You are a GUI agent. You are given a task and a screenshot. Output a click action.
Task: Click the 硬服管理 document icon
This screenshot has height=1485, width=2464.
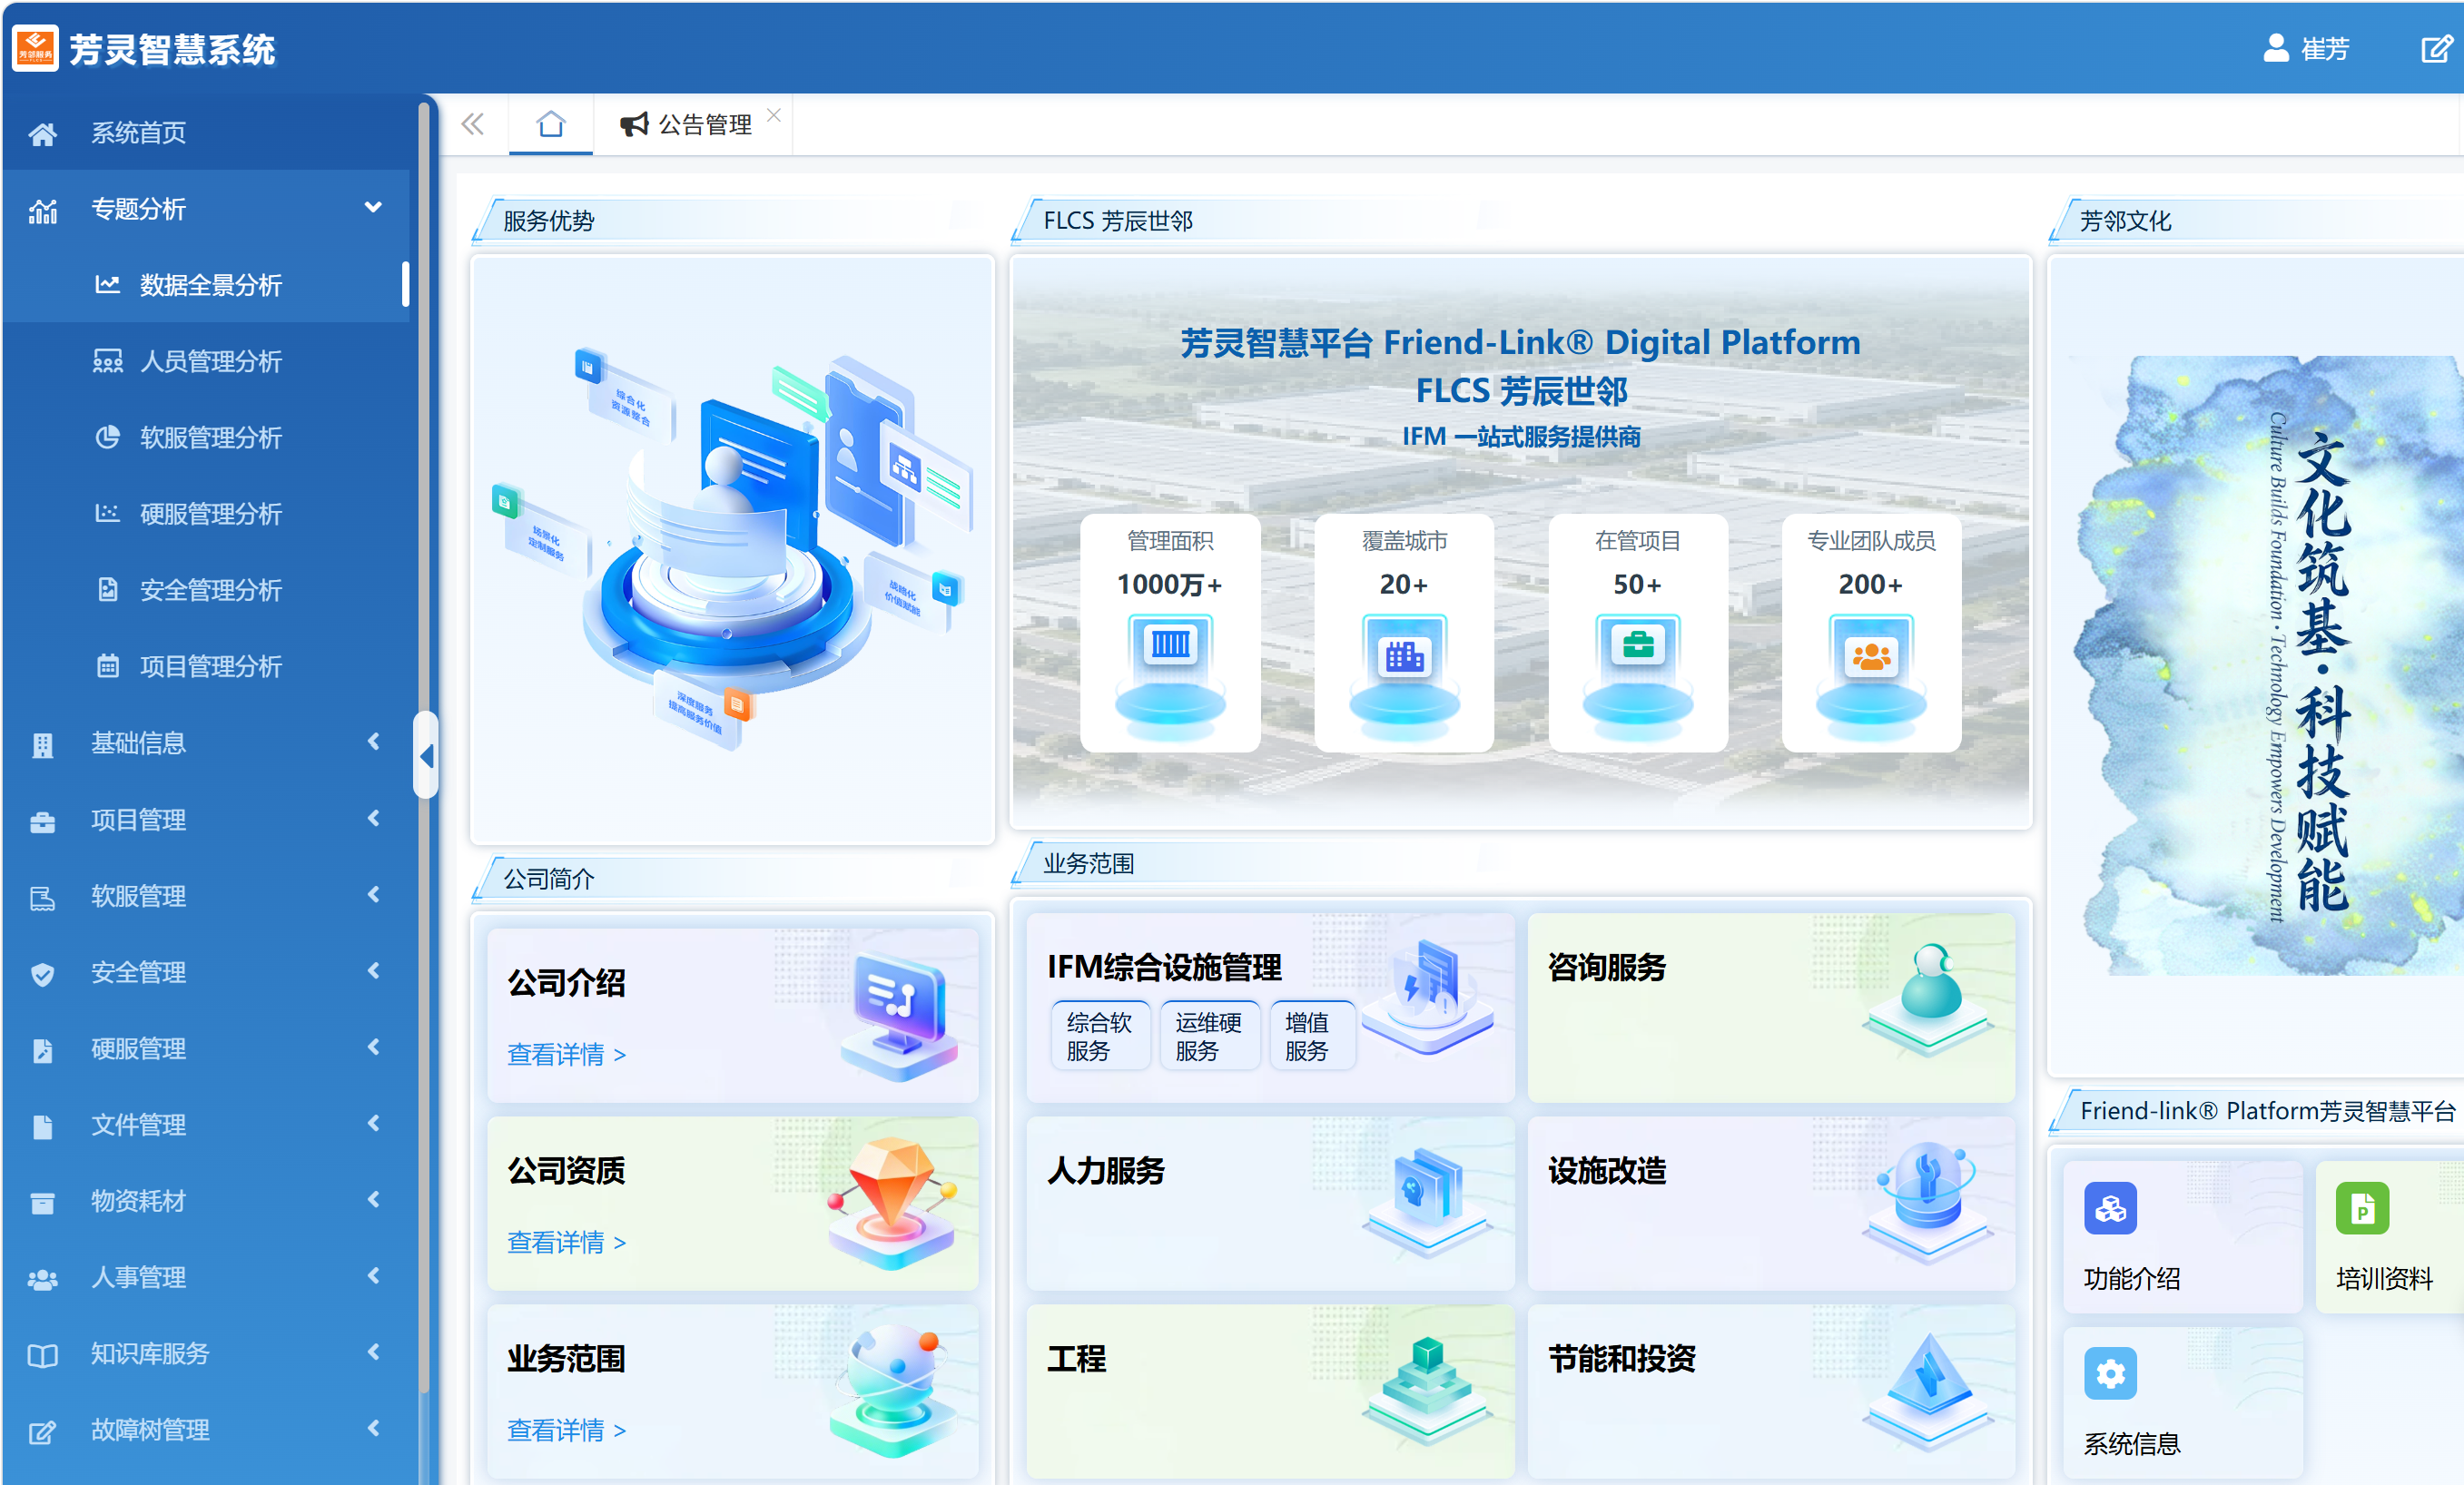pyautogui.click(x=42, y=1050)
